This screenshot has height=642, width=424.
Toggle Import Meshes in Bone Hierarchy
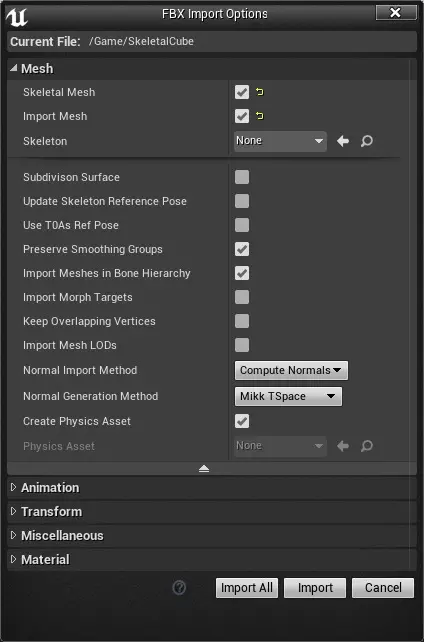coord(242,273)
